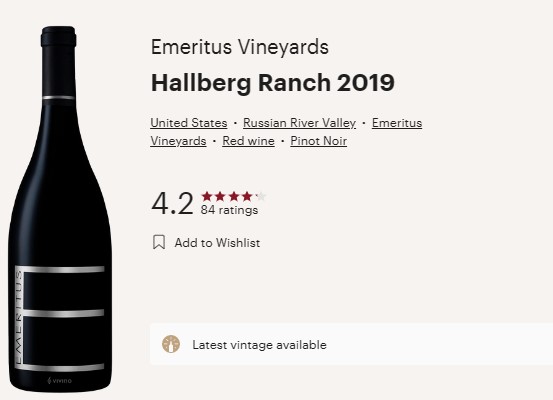
Task: Click the fourth red rating star
Action: tap(247, 196)
